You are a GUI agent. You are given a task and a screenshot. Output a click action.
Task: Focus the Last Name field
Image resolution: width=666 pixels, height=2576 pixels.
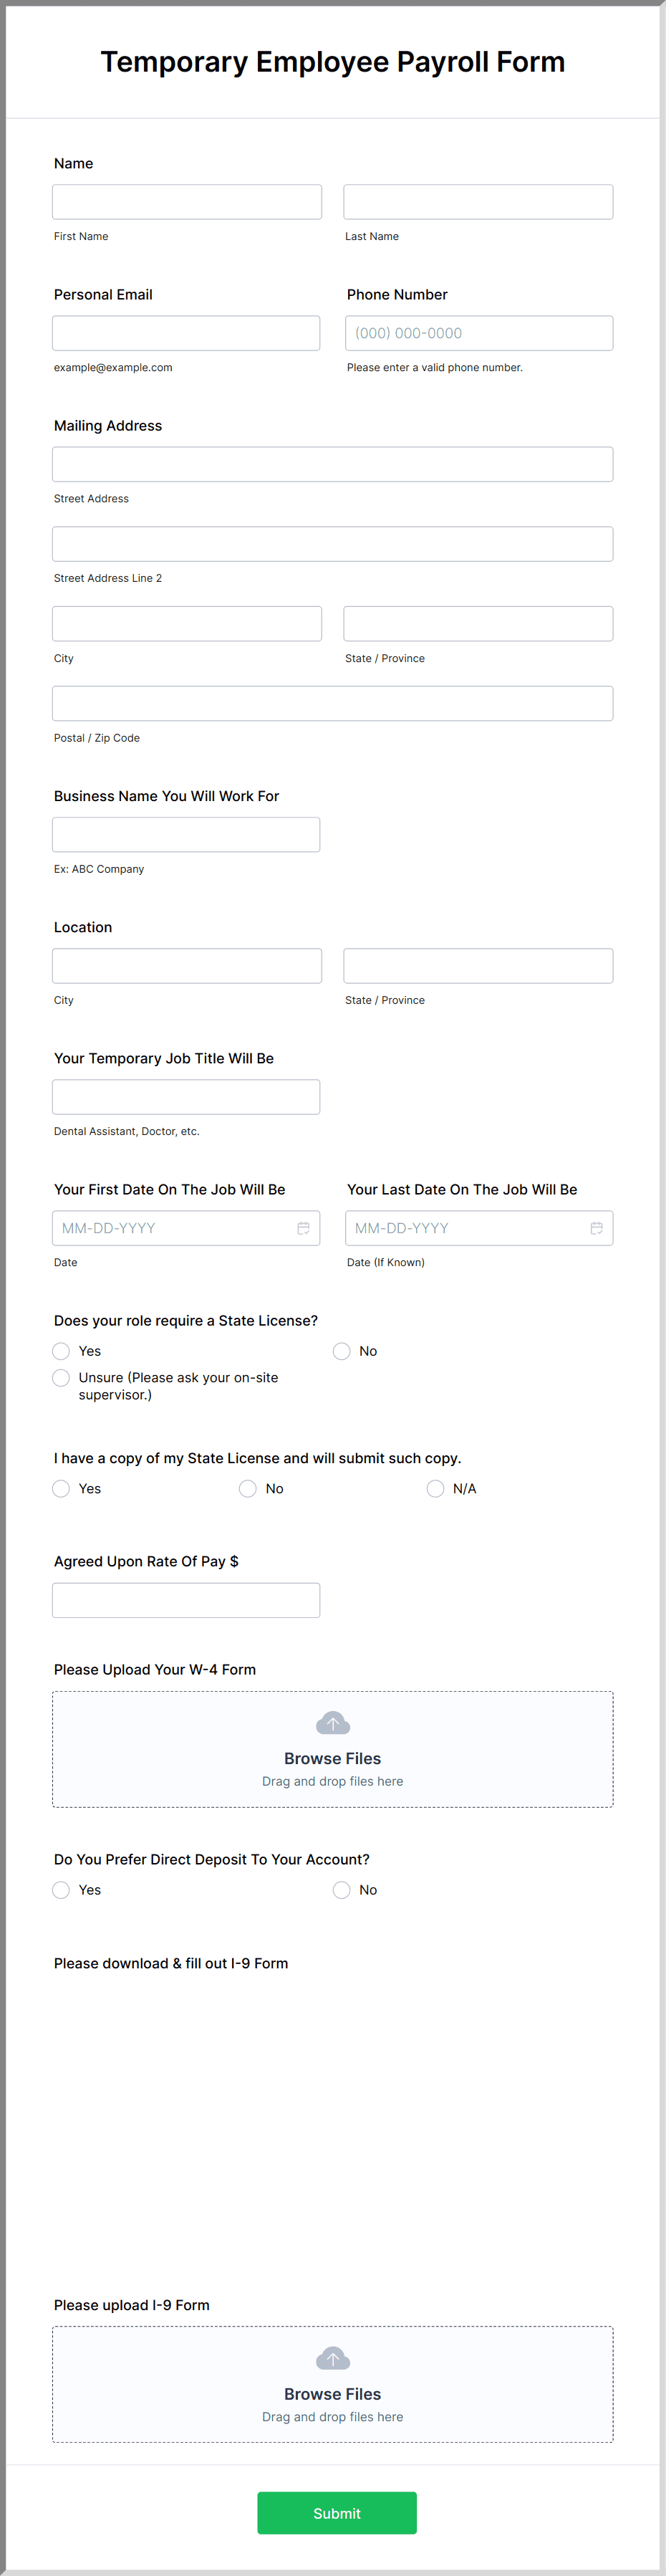tap(478, 202)
